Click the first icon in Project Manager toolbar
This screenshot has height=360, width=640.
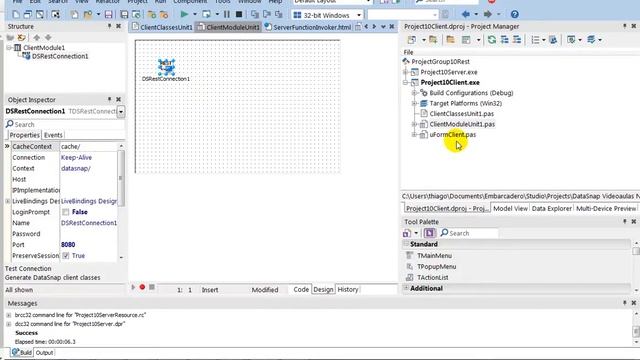click(x=411, y=40)
